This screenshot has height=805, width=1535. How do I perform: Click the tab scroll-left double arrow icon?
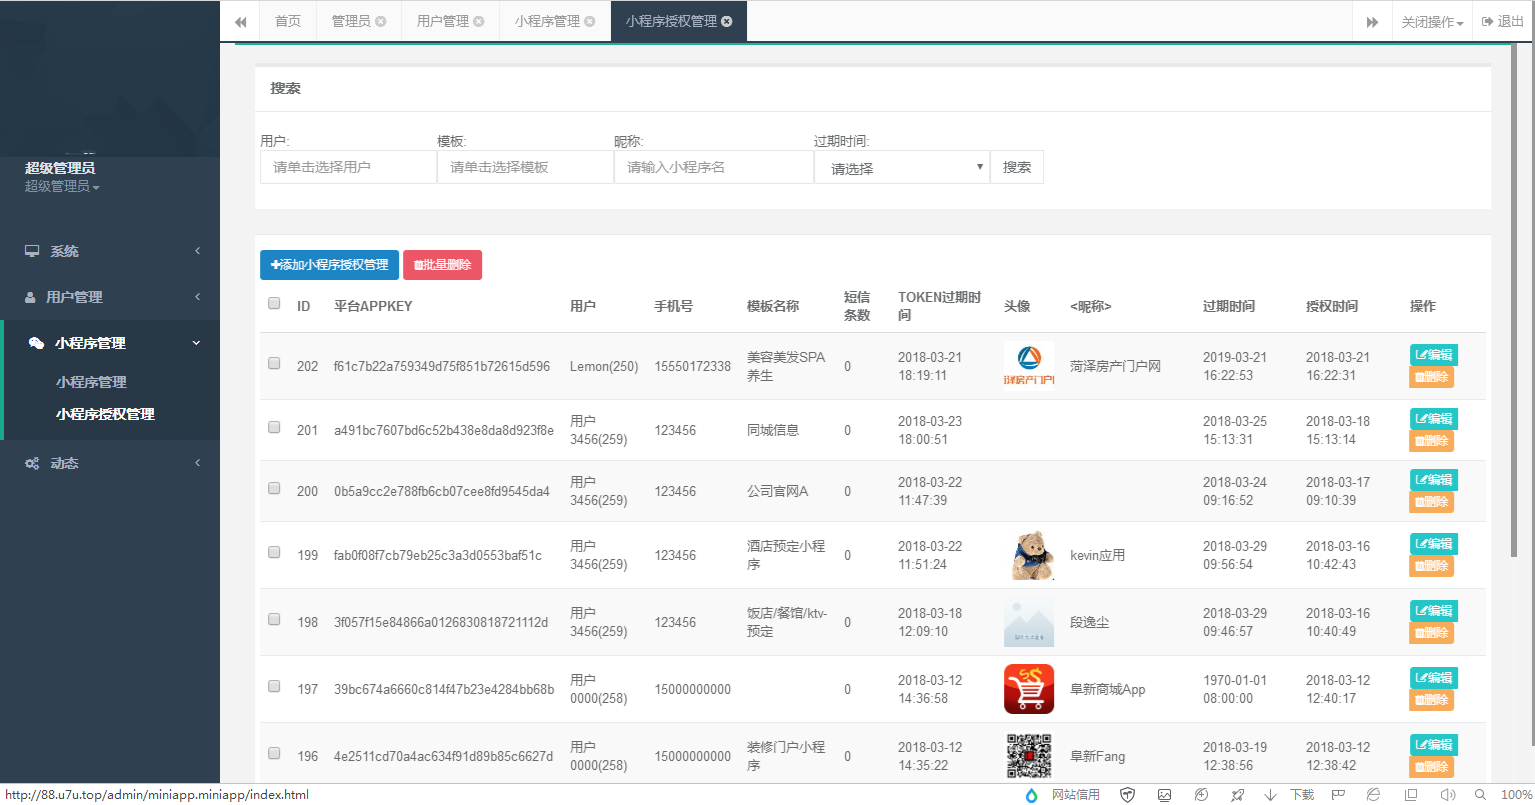[x=240, y=22]
